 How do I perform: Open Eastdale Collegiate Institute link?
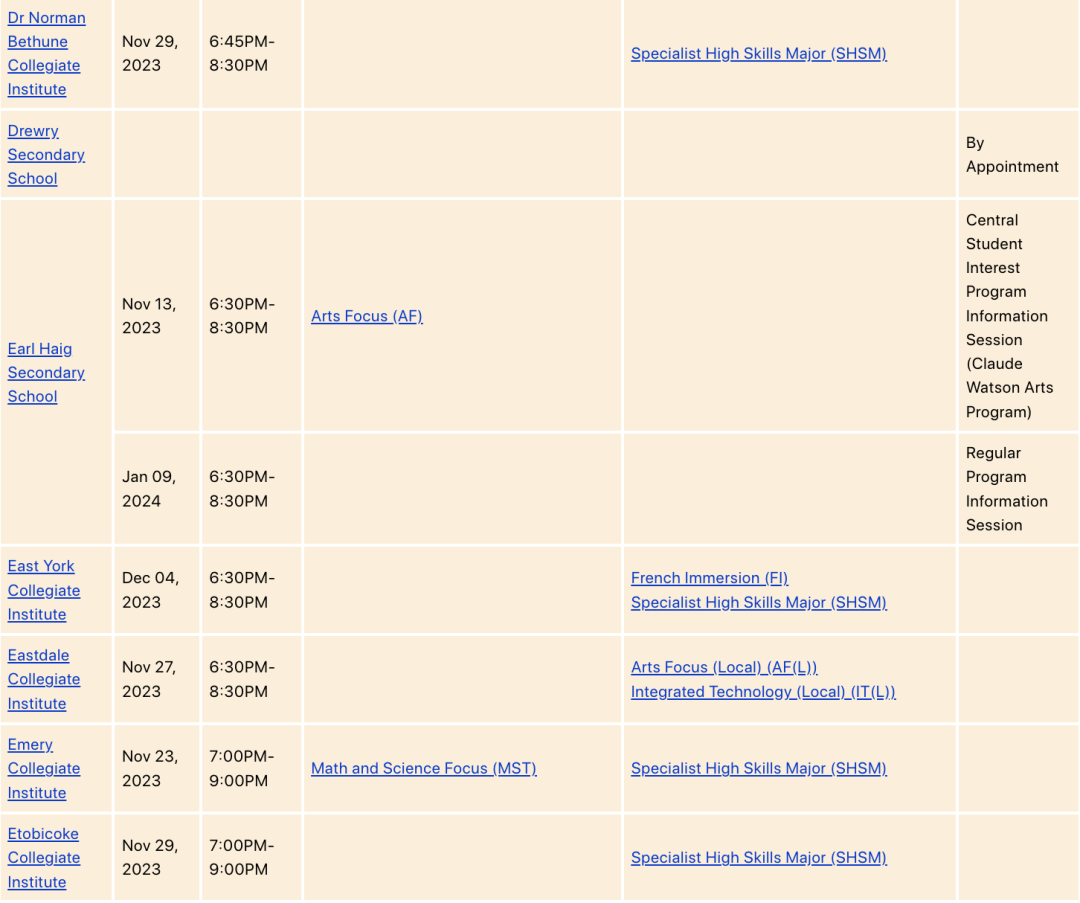click(44, 679)
